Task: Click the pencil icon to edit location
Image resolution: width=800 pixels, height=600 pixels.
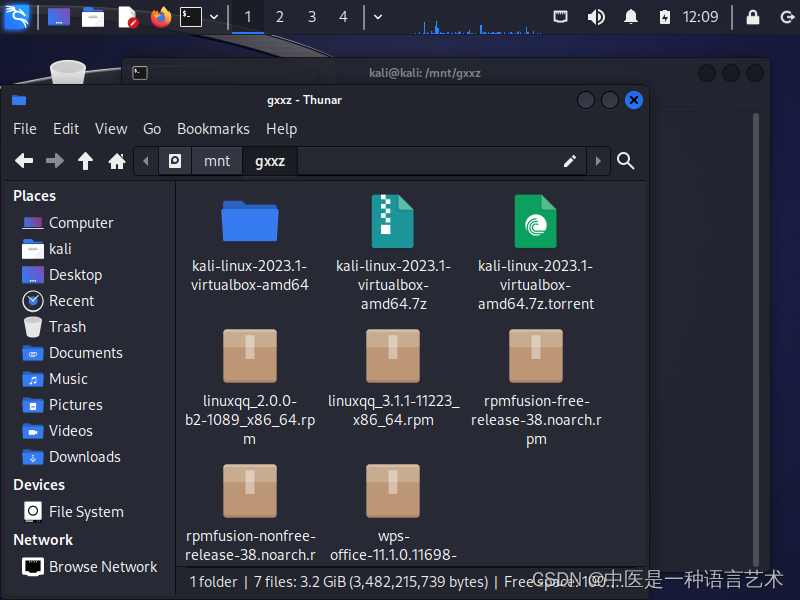Action: 570,161
